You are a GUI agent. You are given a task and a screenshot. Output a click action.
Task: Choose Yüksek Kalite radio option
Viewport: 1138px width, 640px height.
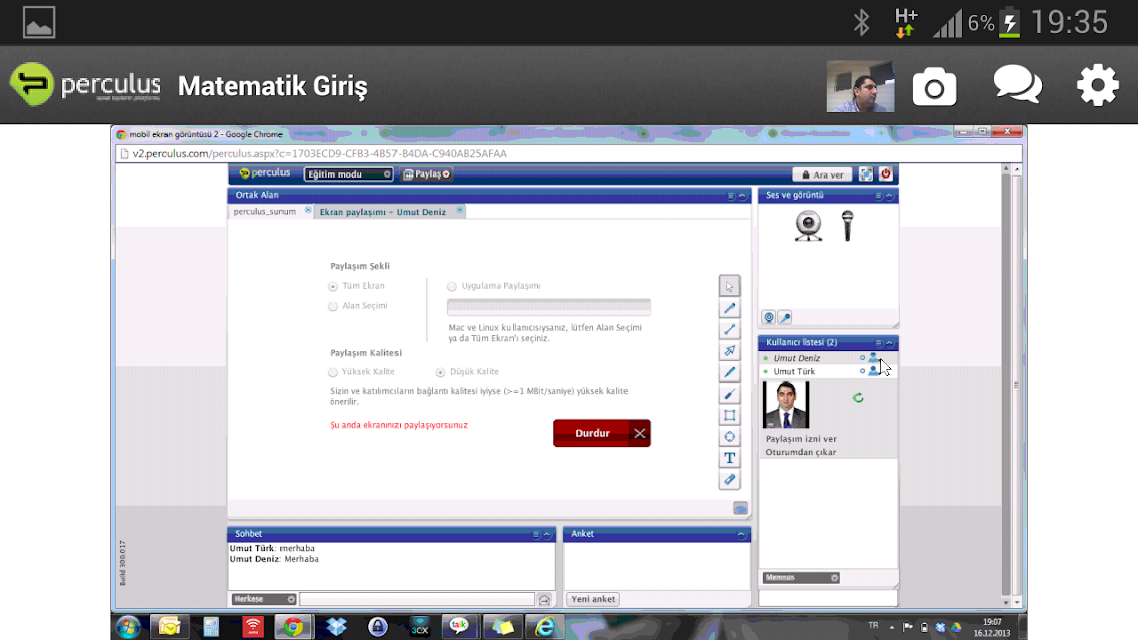click(333, 372)
